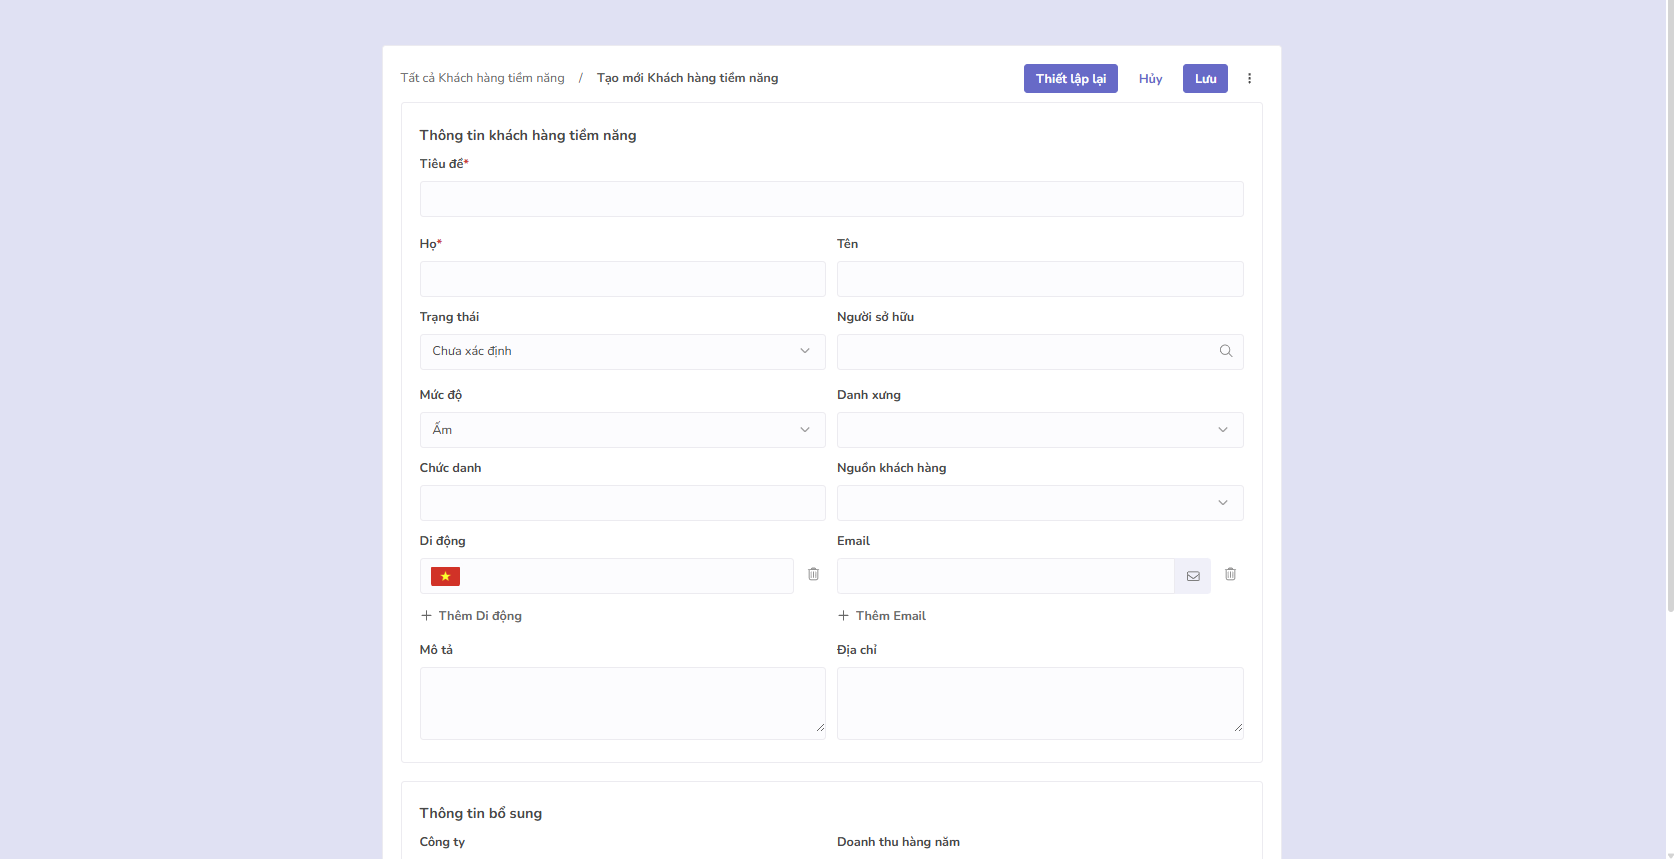
Task: Save the lead with Lưu button
Action: point(1204,79)
